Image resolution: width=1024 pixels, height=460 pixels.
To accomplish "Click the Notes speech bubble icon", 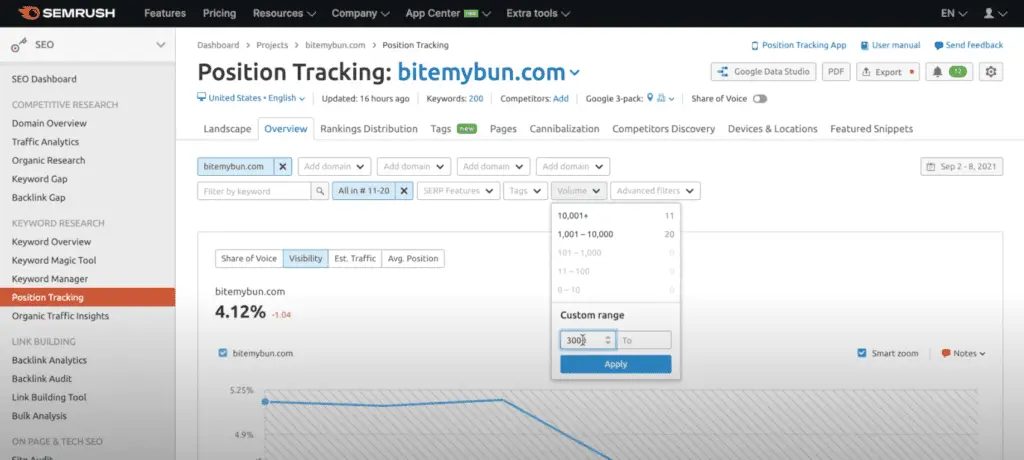I will pos(946,353).
